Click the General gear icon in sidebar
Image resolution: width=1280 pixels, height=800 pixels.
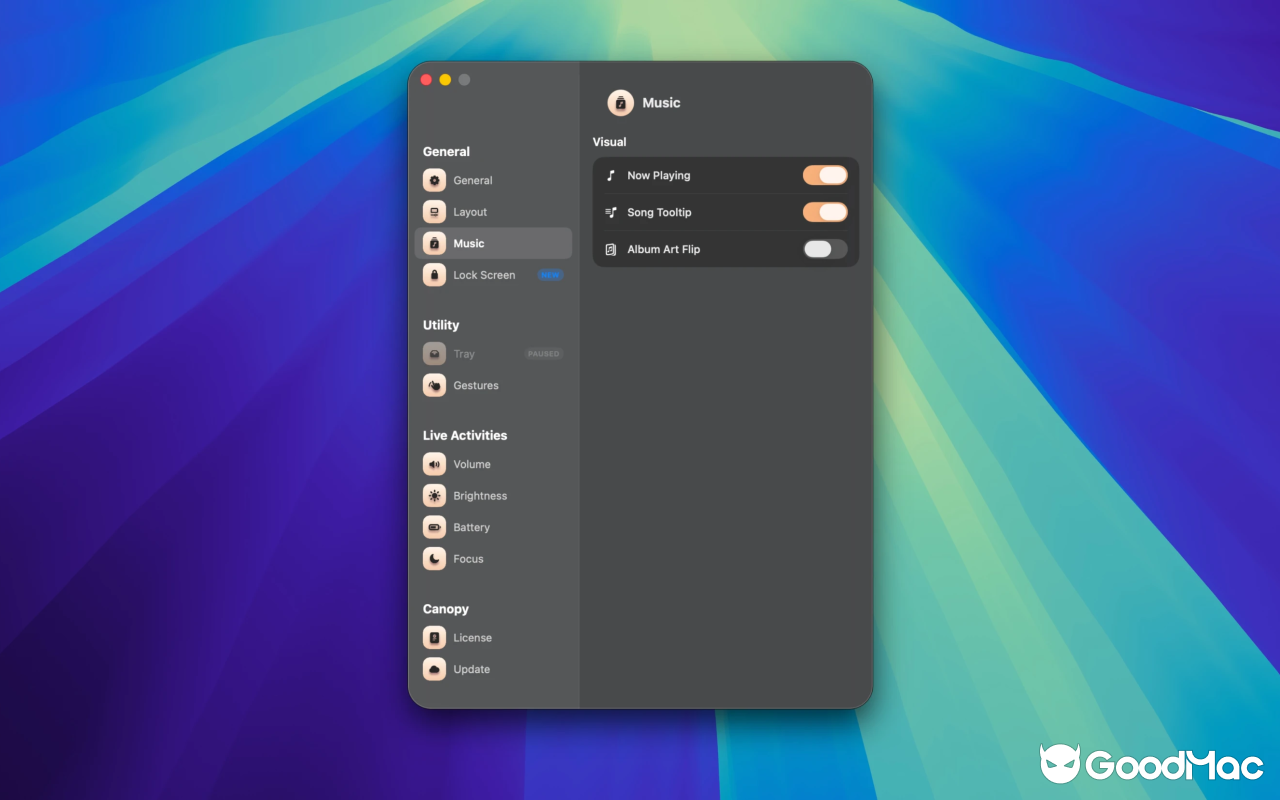click(x=434, y=181)
